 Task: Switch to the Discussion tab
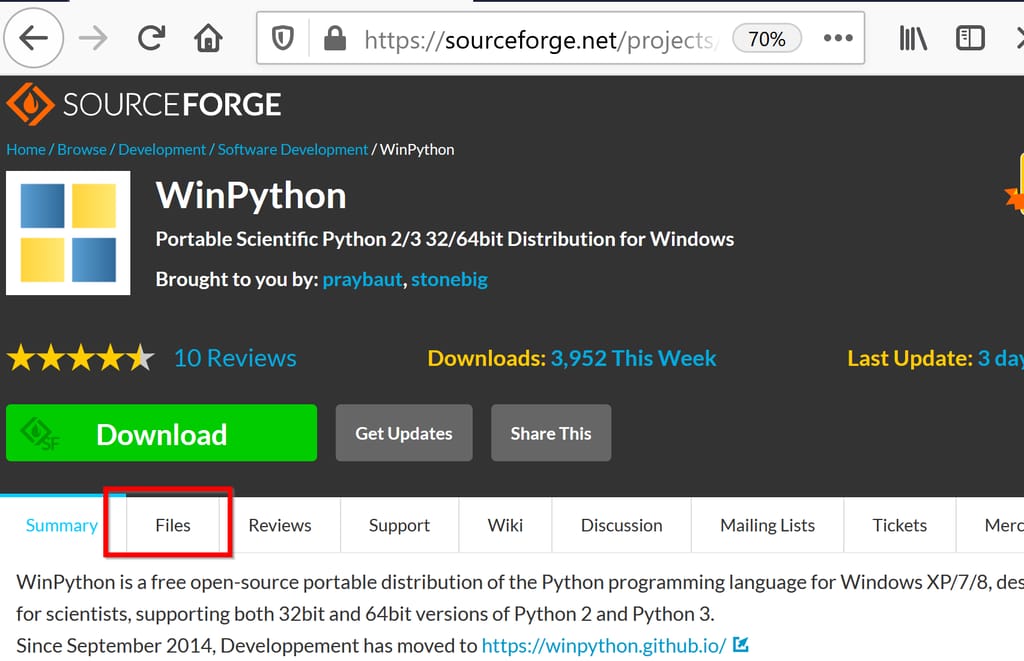[x=621, y=525]
